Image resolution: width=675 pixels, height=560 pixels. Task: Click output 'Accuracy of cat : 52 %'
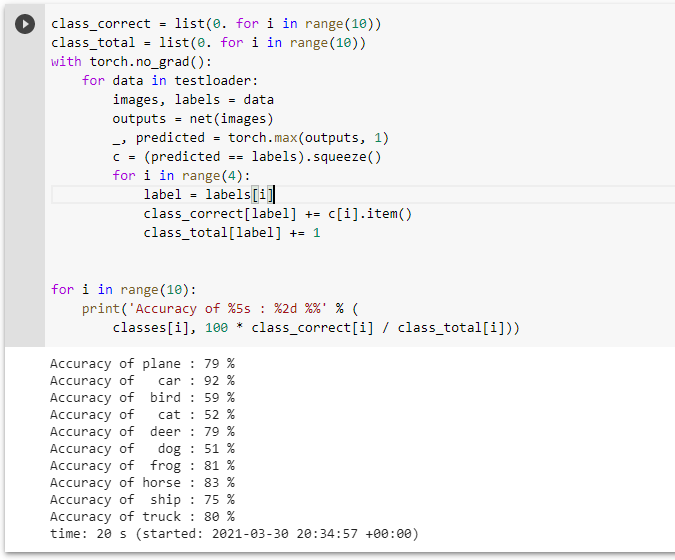click(x=142, y=415)
